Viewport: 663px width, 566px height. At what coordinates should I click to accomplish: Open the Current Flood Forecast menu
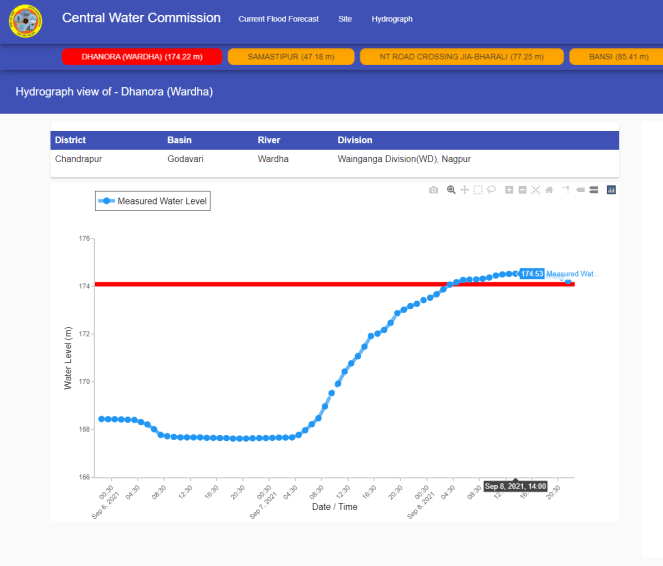click(x=281, y=19)
